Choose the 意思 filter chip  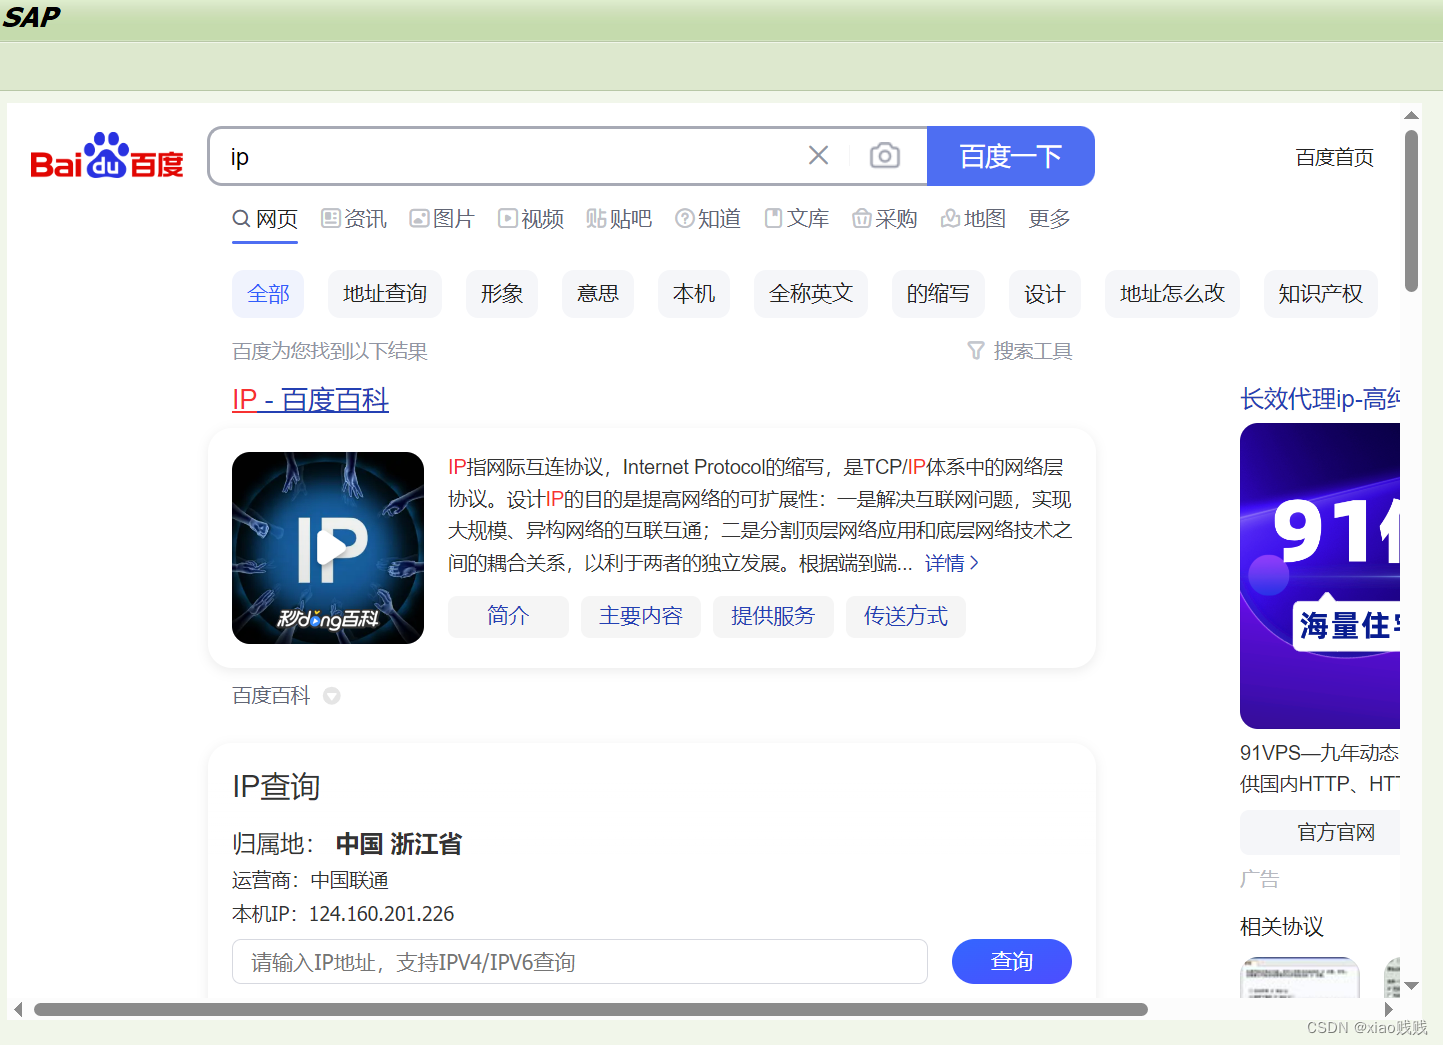click(598, 294)
